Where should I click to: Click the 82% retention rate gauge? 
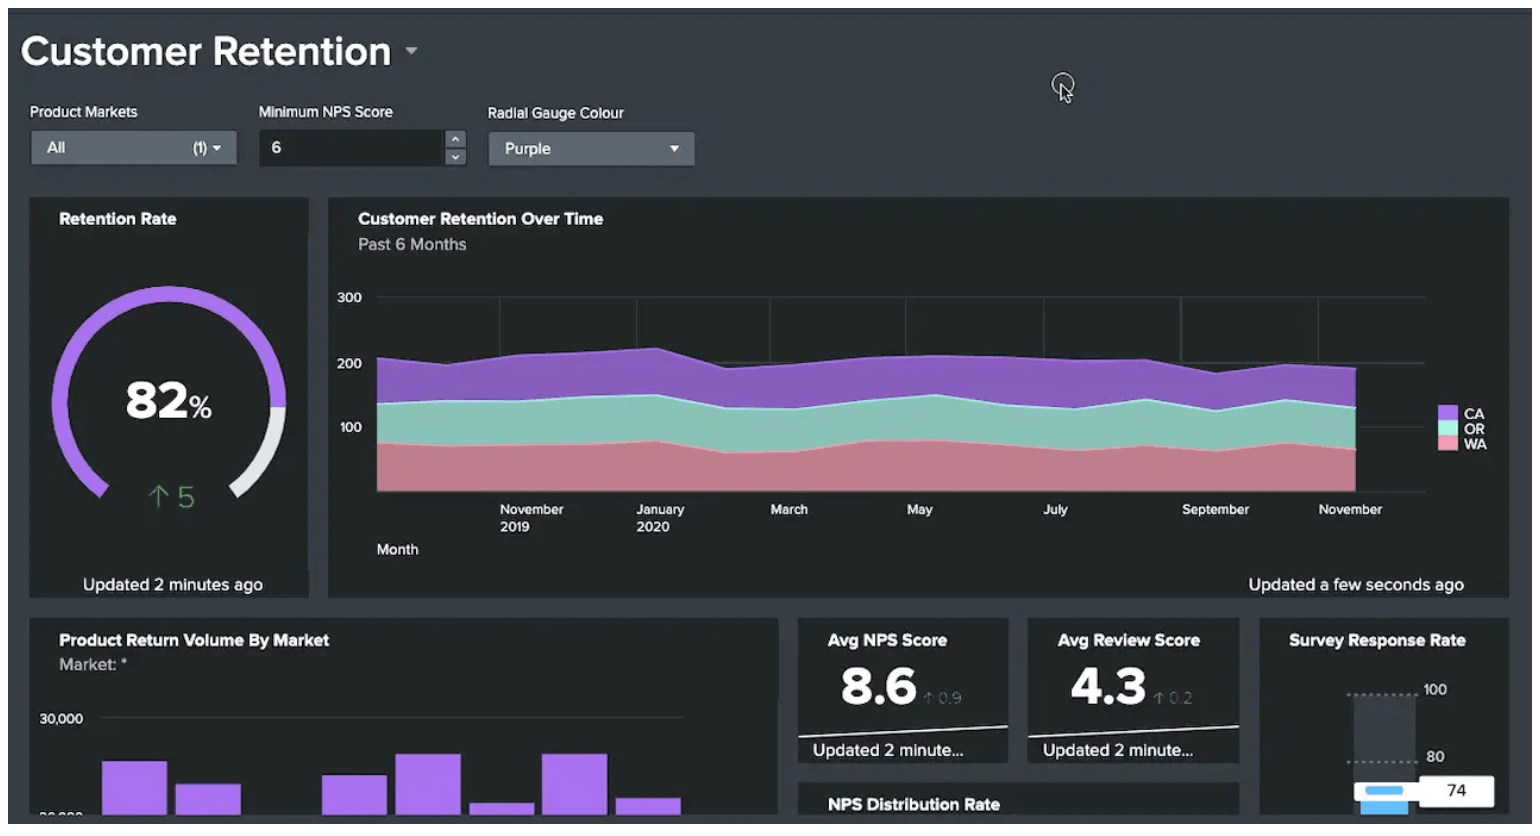(x=168, y=392)
